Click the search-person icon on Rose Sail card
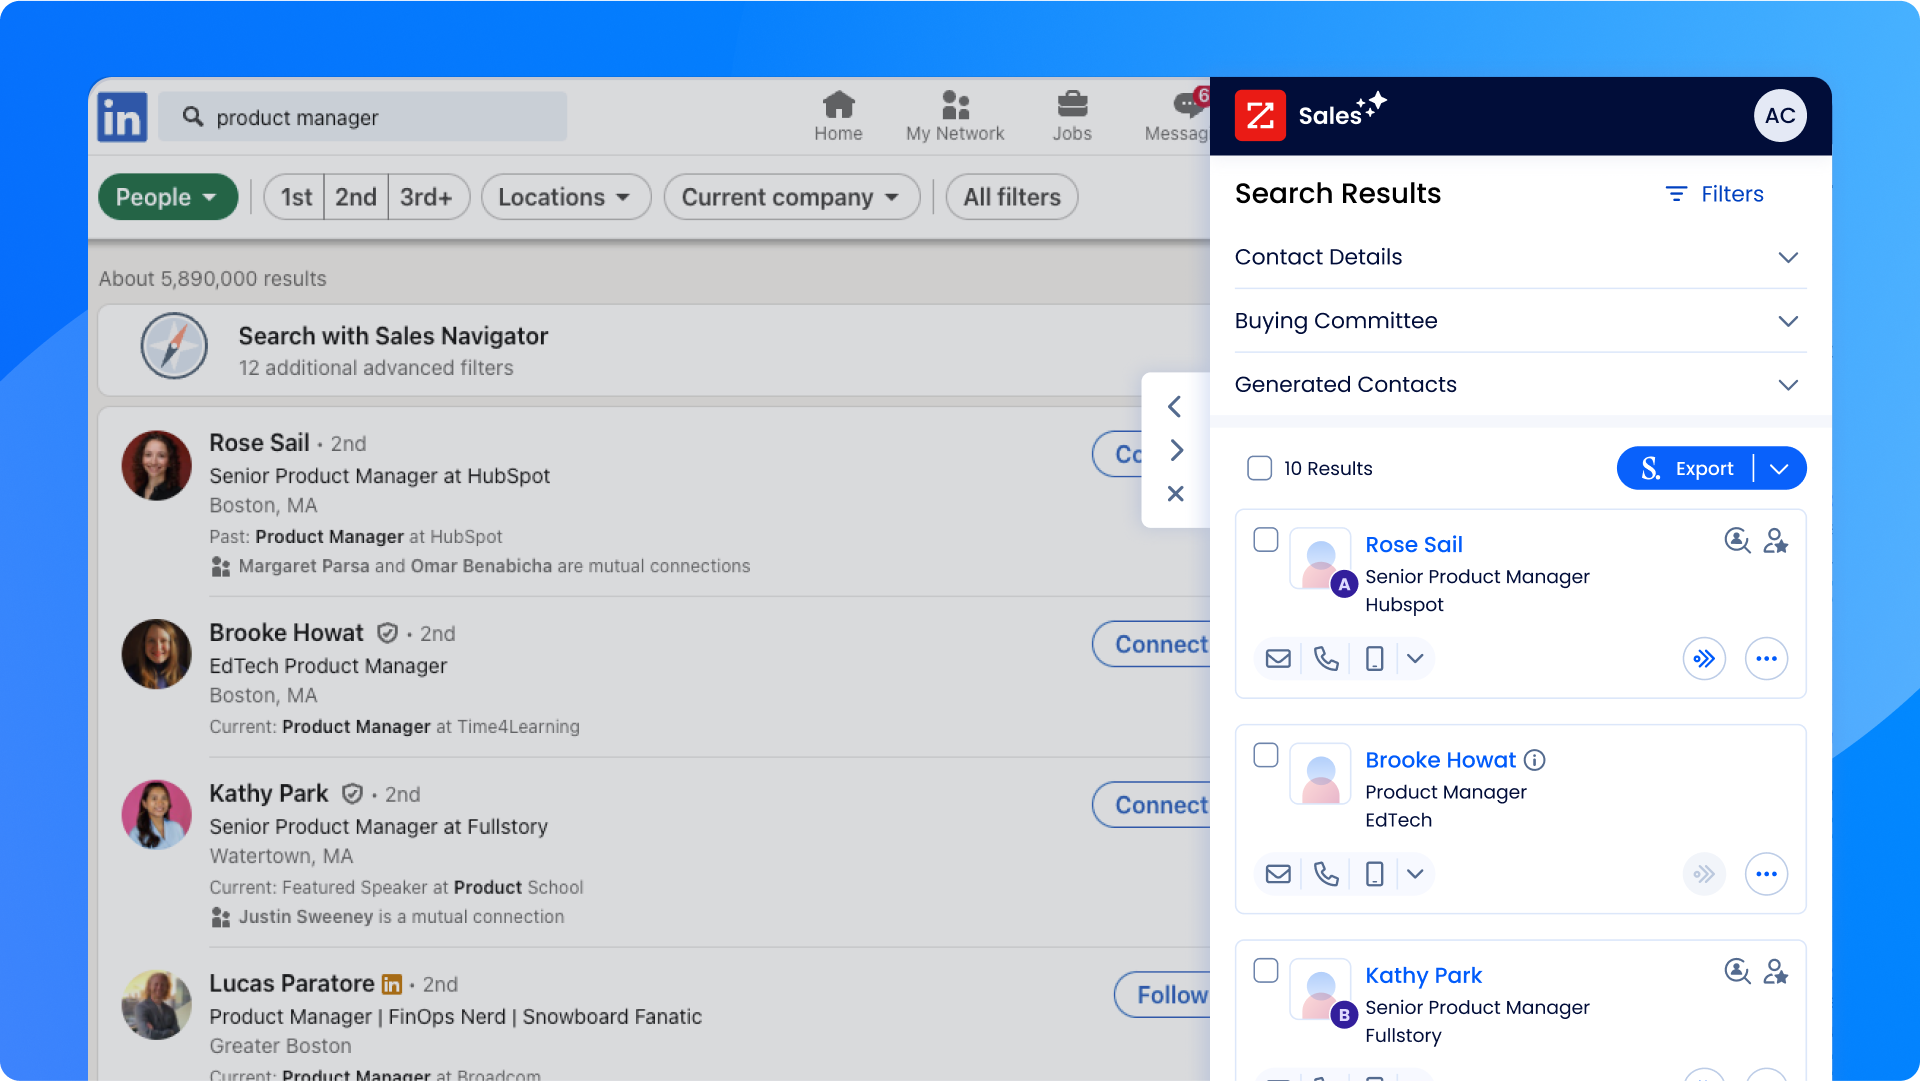The height and width of the screenshot is (1081, 1920). click(x=1738, y=541)
